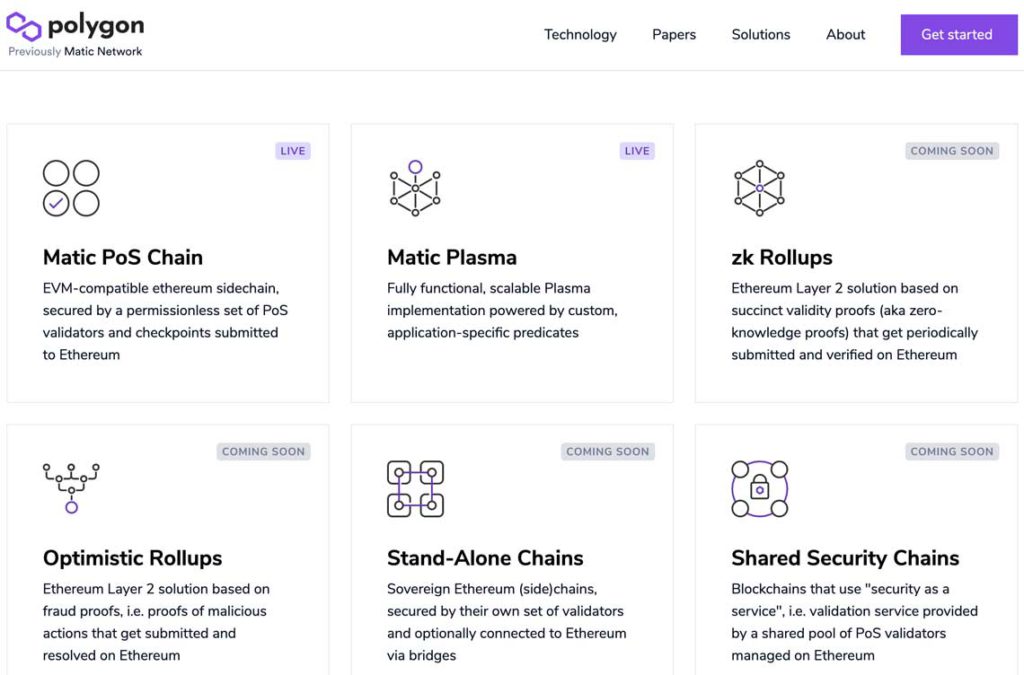Viewport: 1024px width, 675px height.
Task: Open the Technology menu
Action: tap(580, 34)
